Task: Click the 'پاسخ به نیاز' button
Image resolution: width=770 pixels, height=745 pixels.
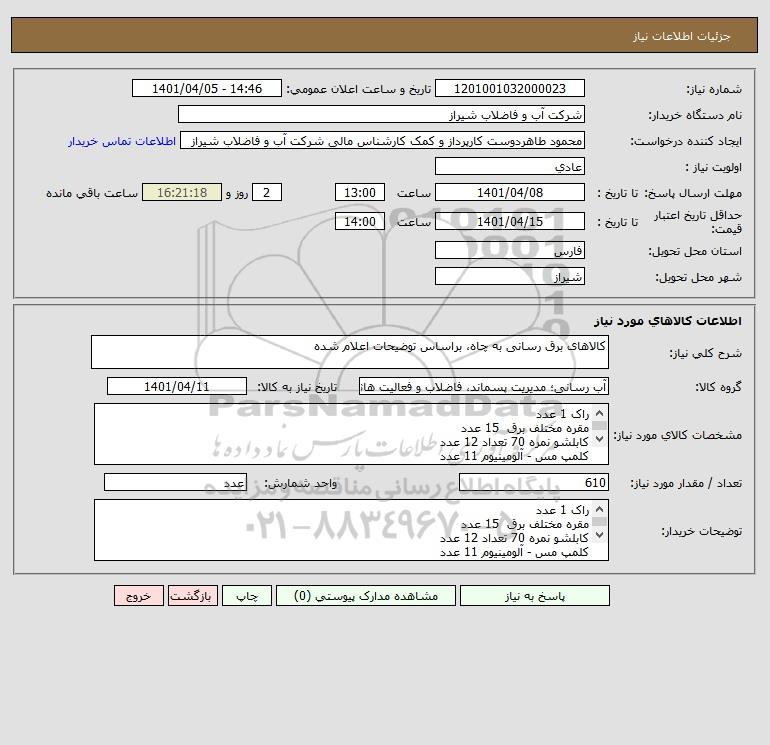Action: click(535, 596)
